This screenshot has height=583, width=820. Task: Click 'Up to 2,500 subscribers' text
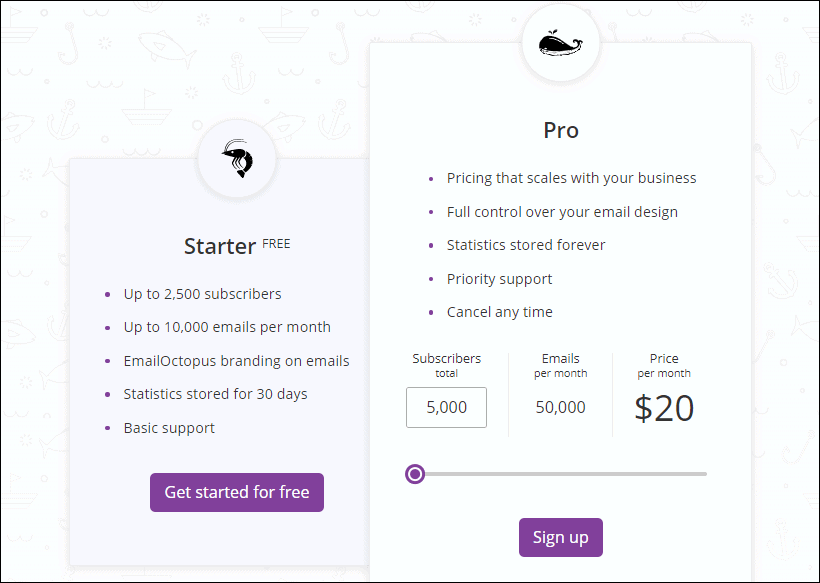click(202, 294)
